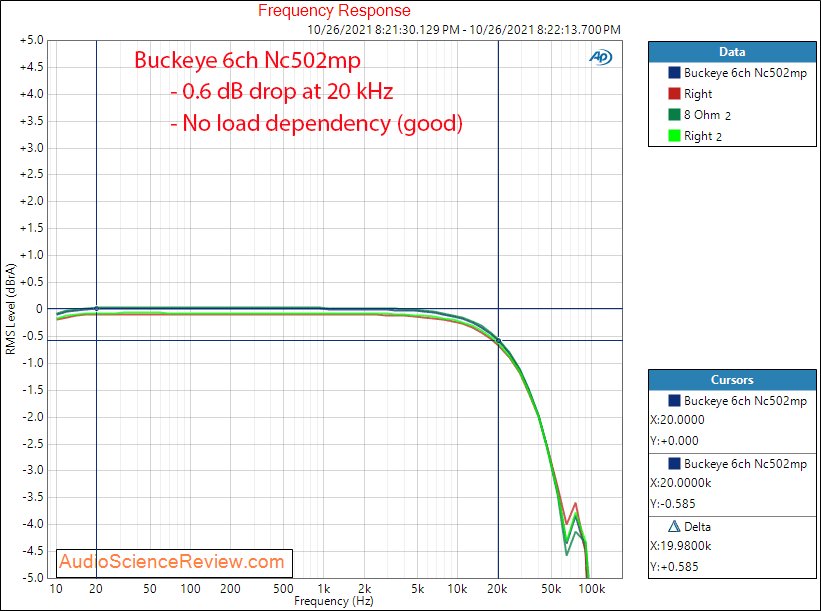
Task: Click the 500 tick on the frequency axis
Action: coord(283,589)
